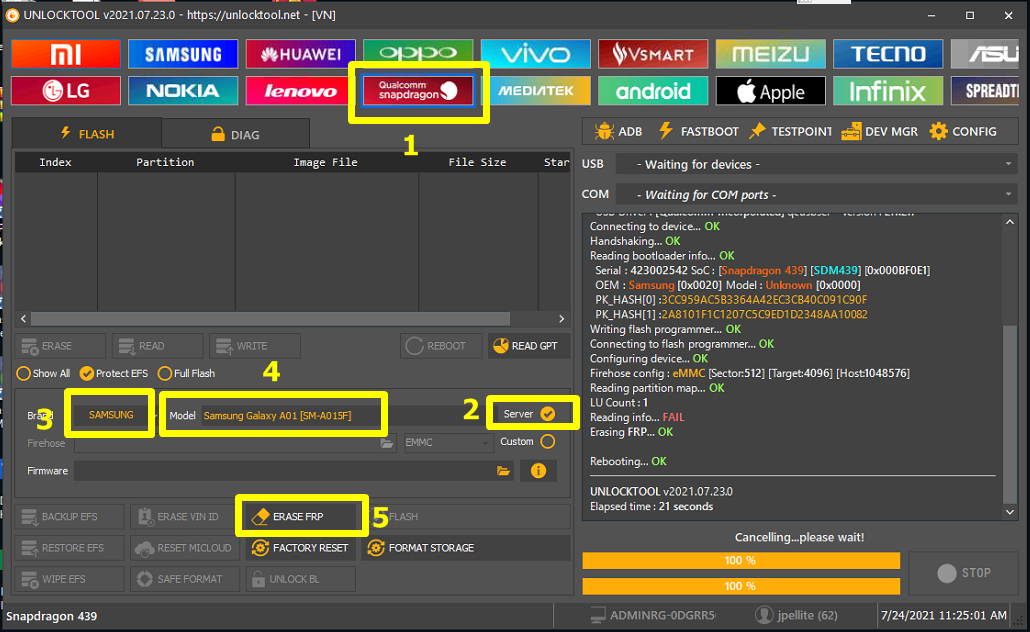Screen dimensions: 1030x632
Task: Click the log panel scroll-down arrow
Action: (1010, 512)
